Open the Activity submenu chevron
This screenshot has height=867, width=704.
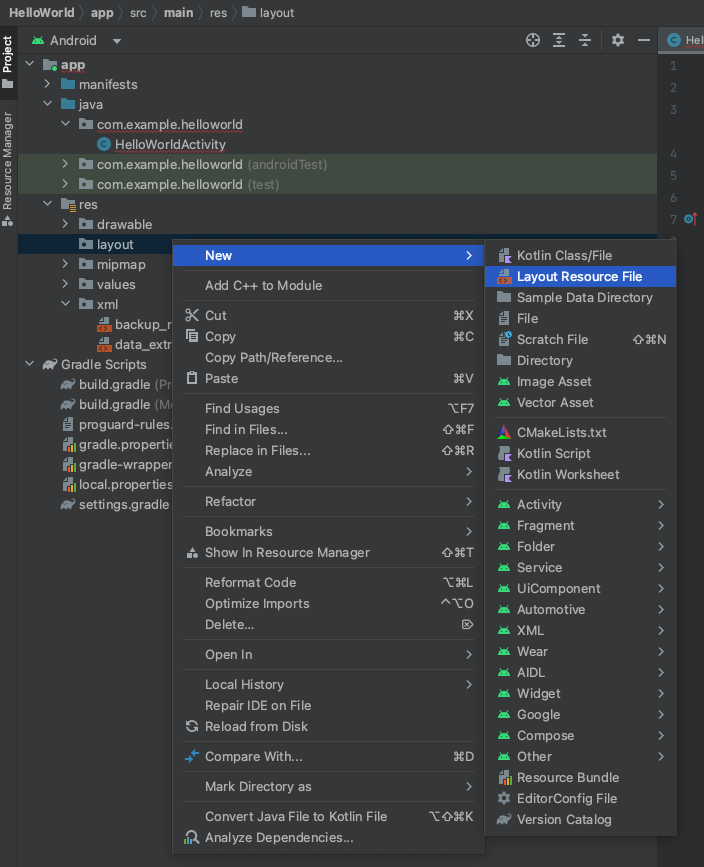(662, 504)
